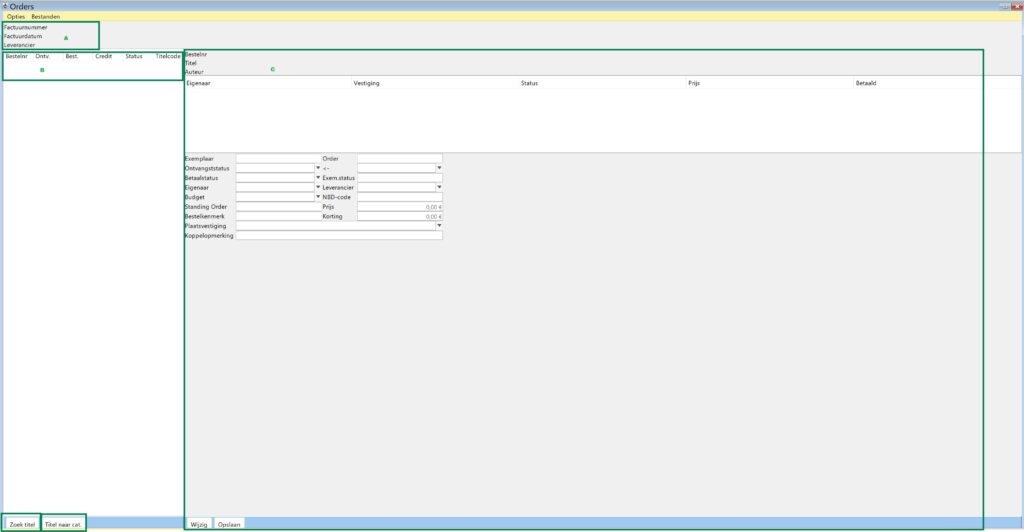Open the Opties menu

(x=16, y=17)
